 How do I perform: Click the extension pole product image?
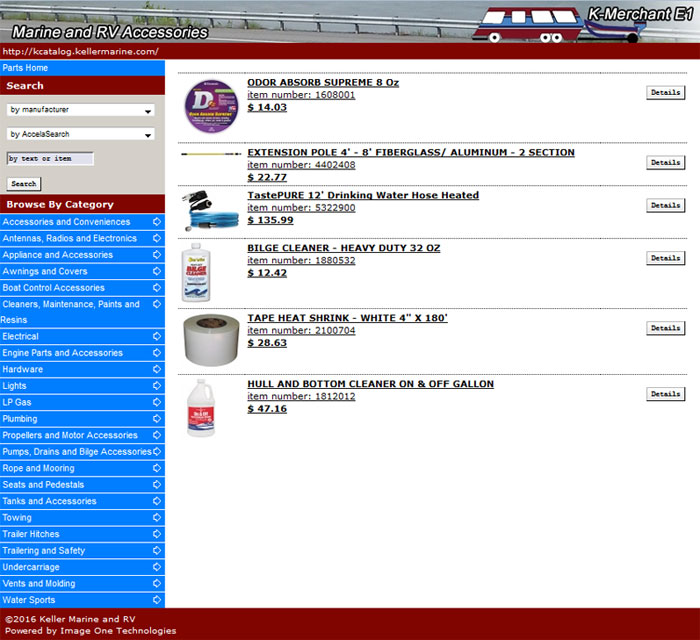211,154
